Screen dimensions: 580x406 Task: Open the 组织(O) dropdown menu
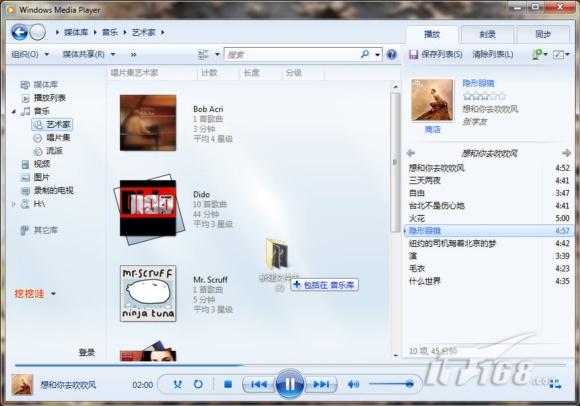coord(30,54)
